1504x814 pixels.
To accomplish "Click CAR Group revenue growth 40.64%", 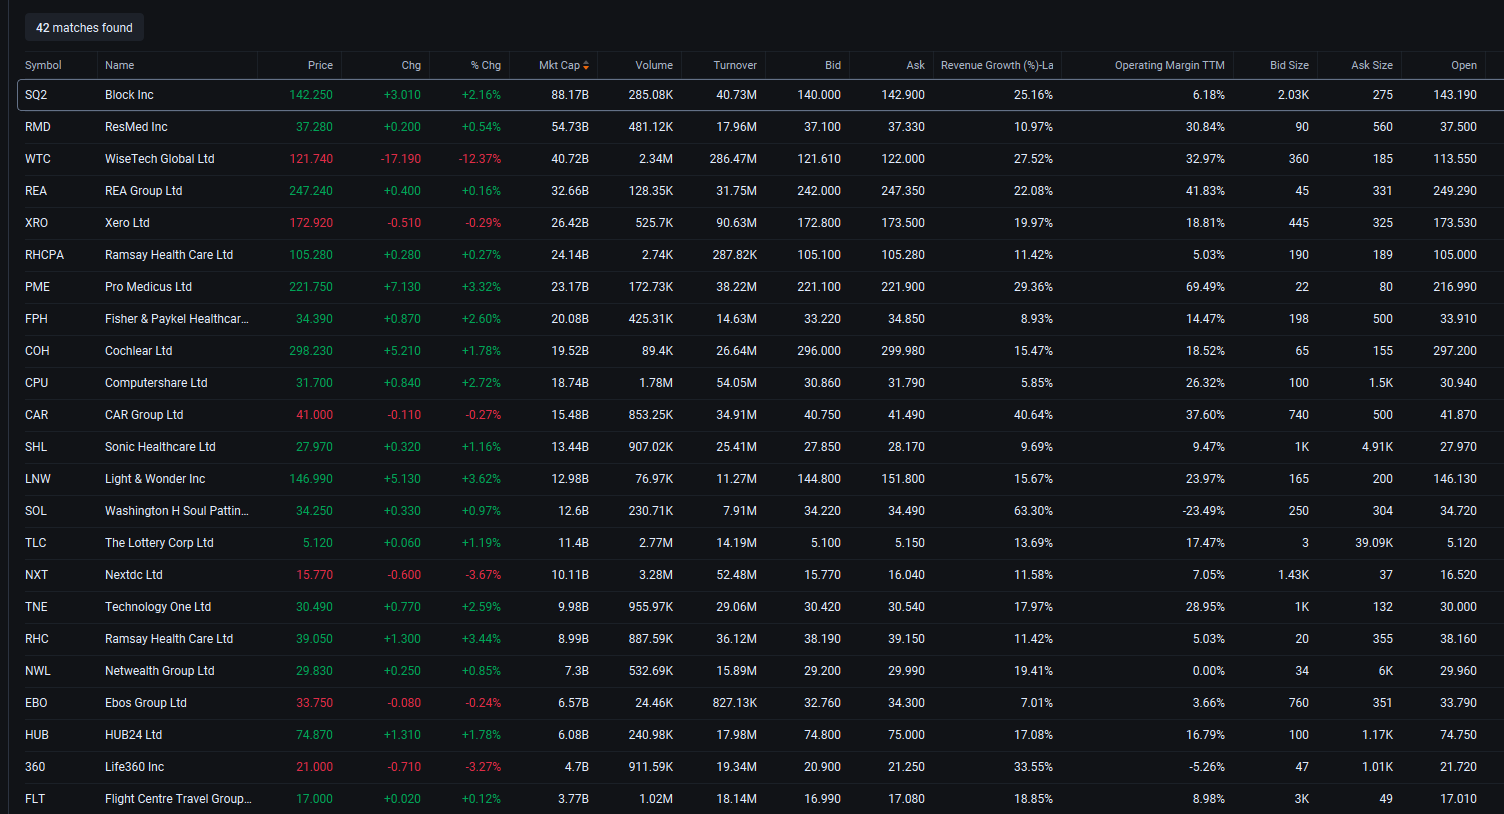I will click(x=1033, y=415).
